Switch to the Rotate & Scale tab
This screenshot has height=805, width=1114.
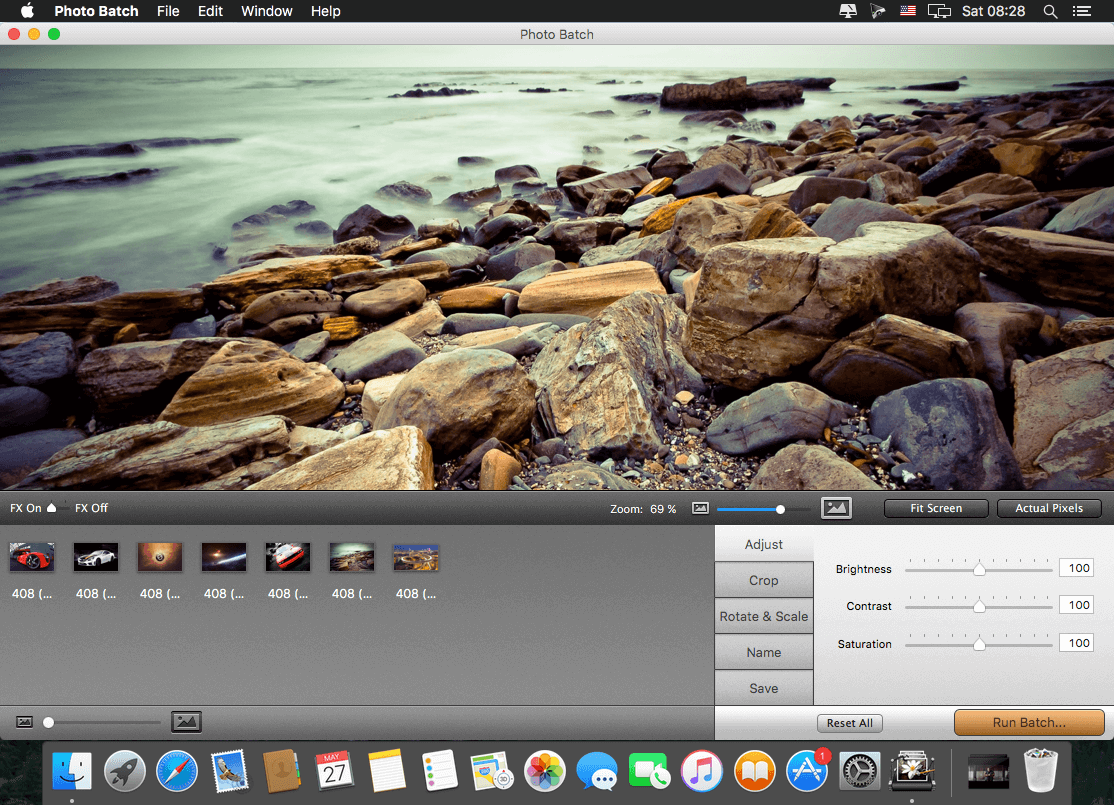764,617
